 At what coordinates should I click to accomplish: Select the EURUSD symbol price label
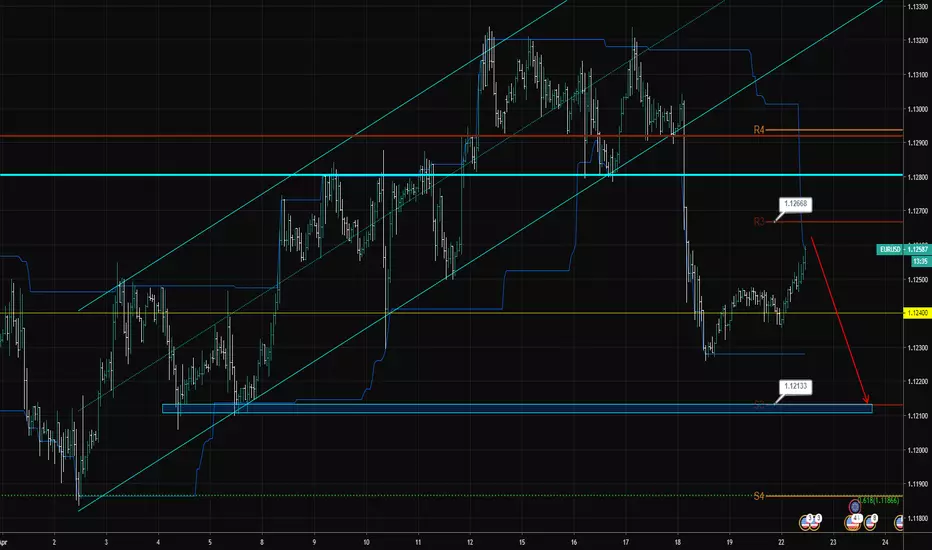point(889,249)
